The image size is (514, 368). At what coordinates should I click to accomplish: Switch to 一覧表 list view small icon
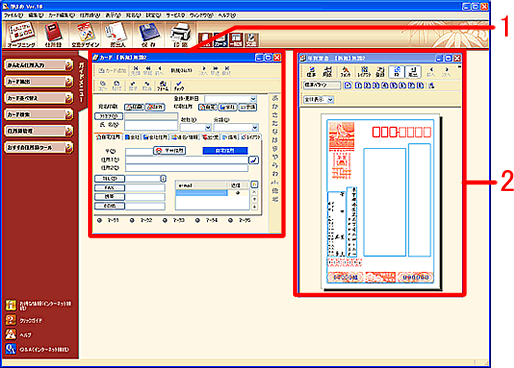pyautogui.click(x=236, y=40)
